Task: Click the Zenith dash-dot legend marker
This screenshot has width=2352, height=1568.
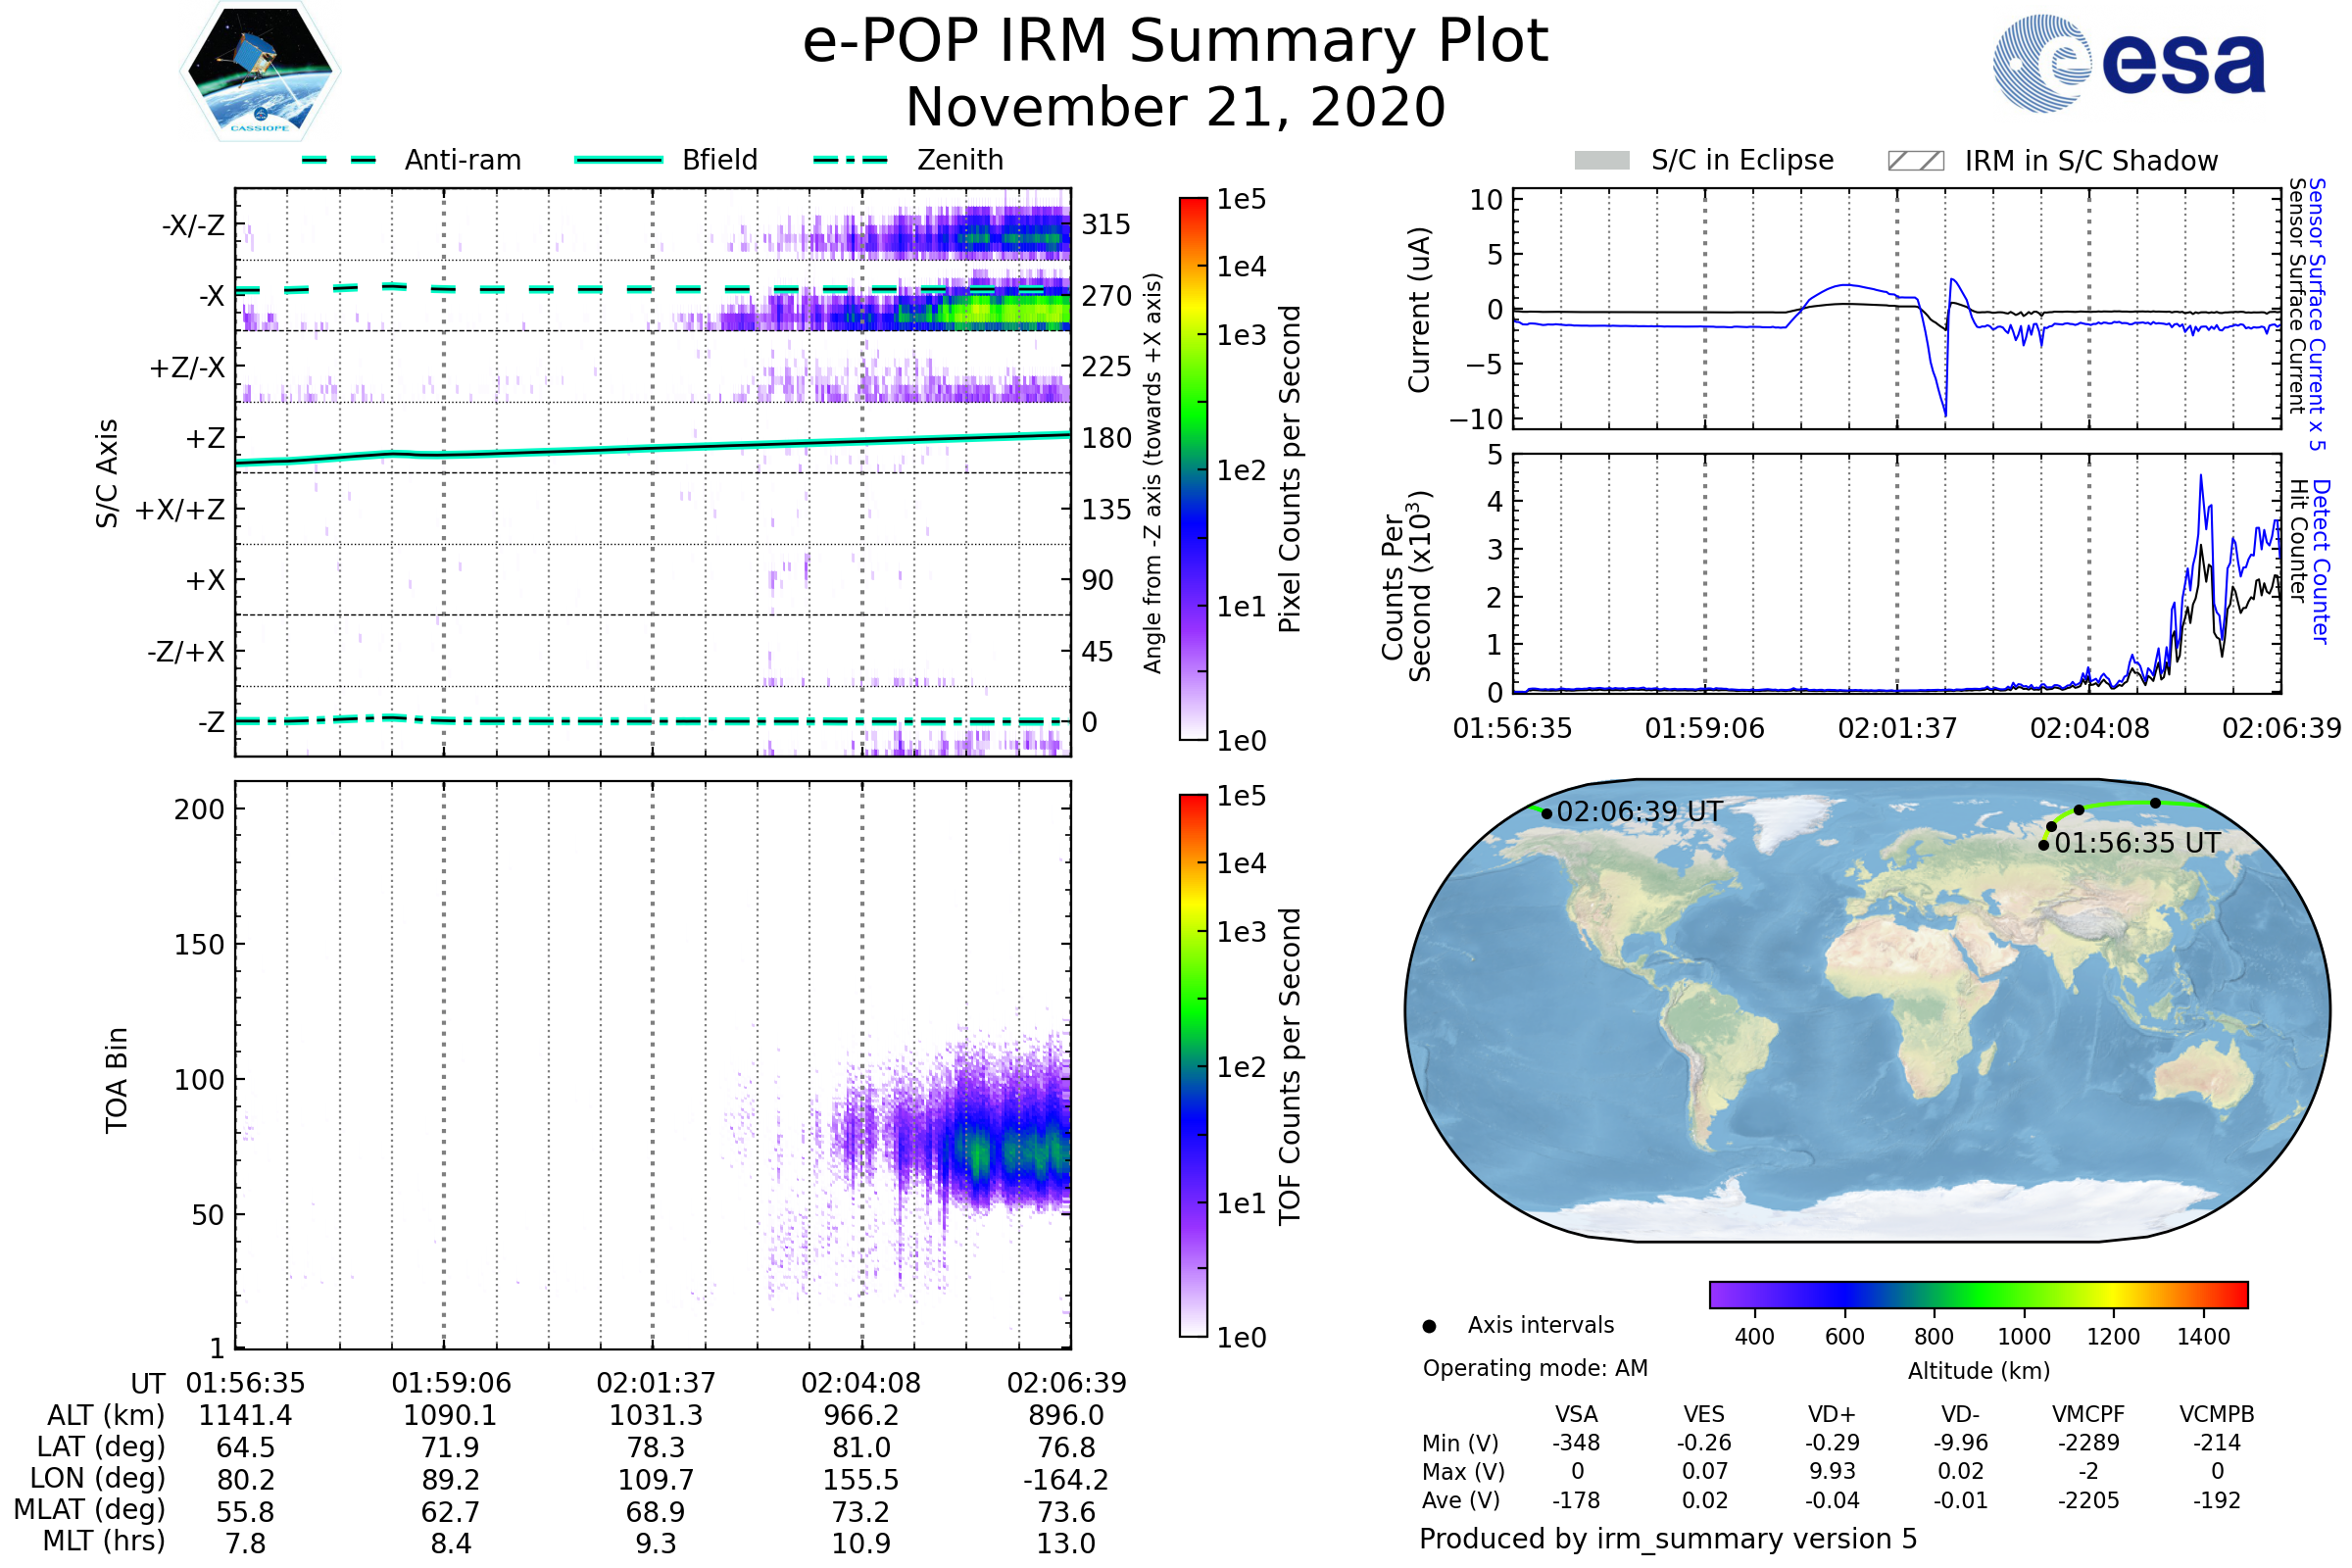Action: click(851, 160)
